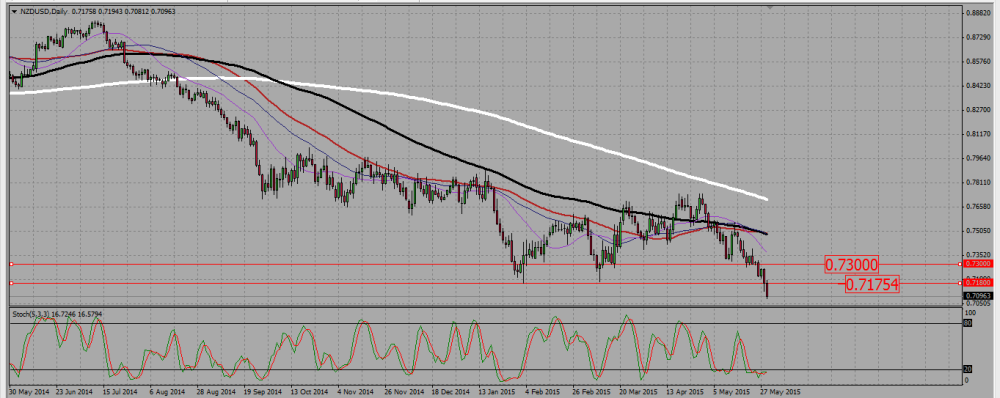The height and width of the screenshot is (398, 1000).
Task: Select the red 0.71754 text label
Action: (x=872, y=284)
